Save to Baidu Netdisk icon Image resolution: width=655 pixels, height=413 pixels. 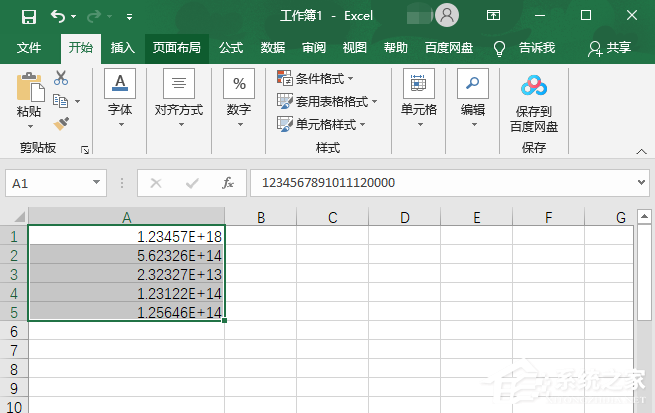click(x=533, y=86)
